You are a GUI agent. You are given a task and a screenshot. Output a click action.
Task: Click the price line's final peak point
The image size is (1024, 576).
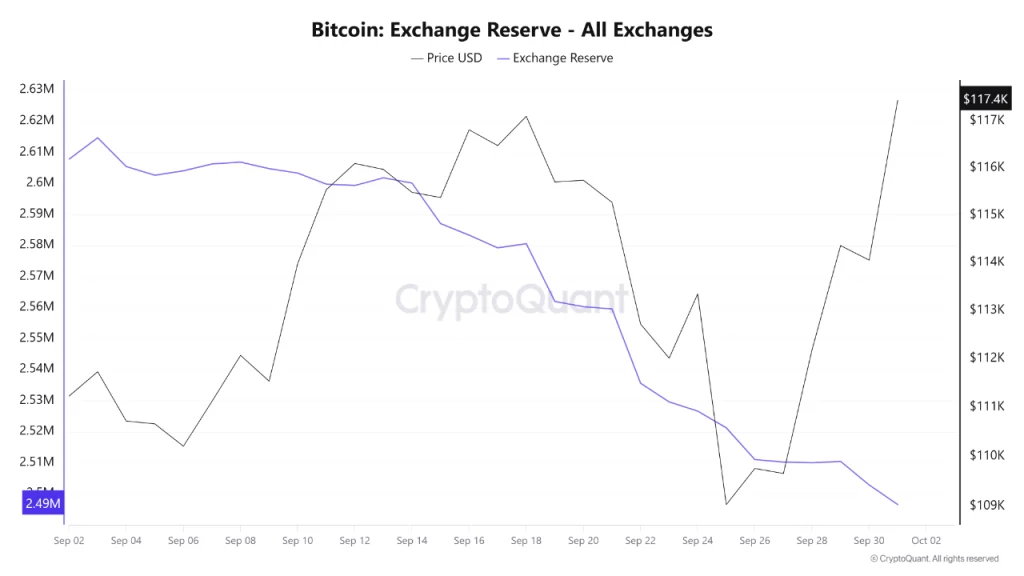(x=897, y=101)
